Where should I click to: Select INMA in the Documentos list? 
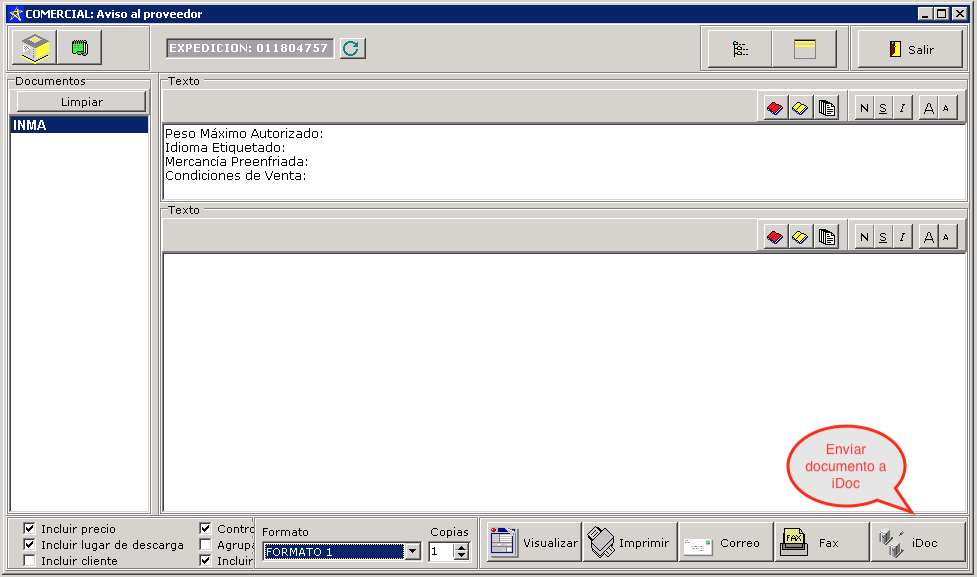point(79,125)
